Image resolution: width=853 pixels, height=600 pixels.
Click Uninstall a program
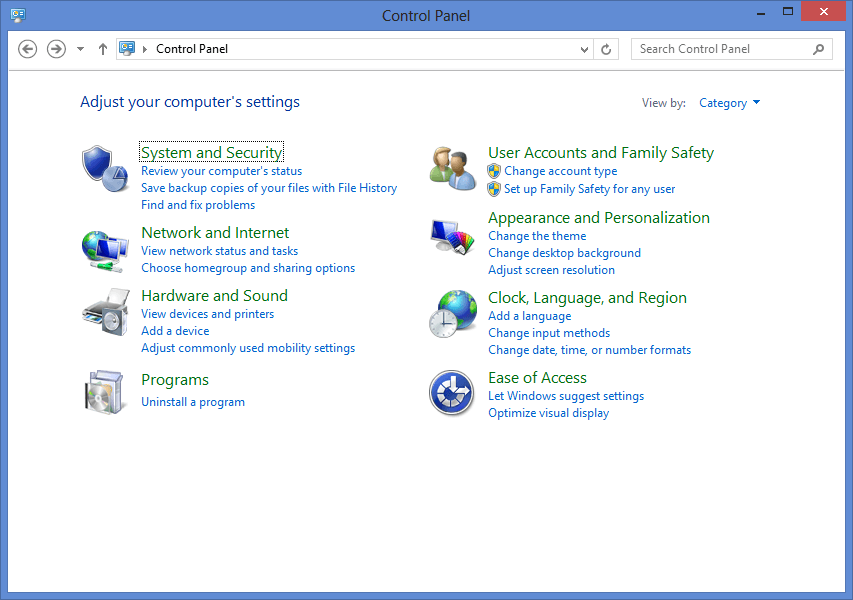tap(193, 402)
